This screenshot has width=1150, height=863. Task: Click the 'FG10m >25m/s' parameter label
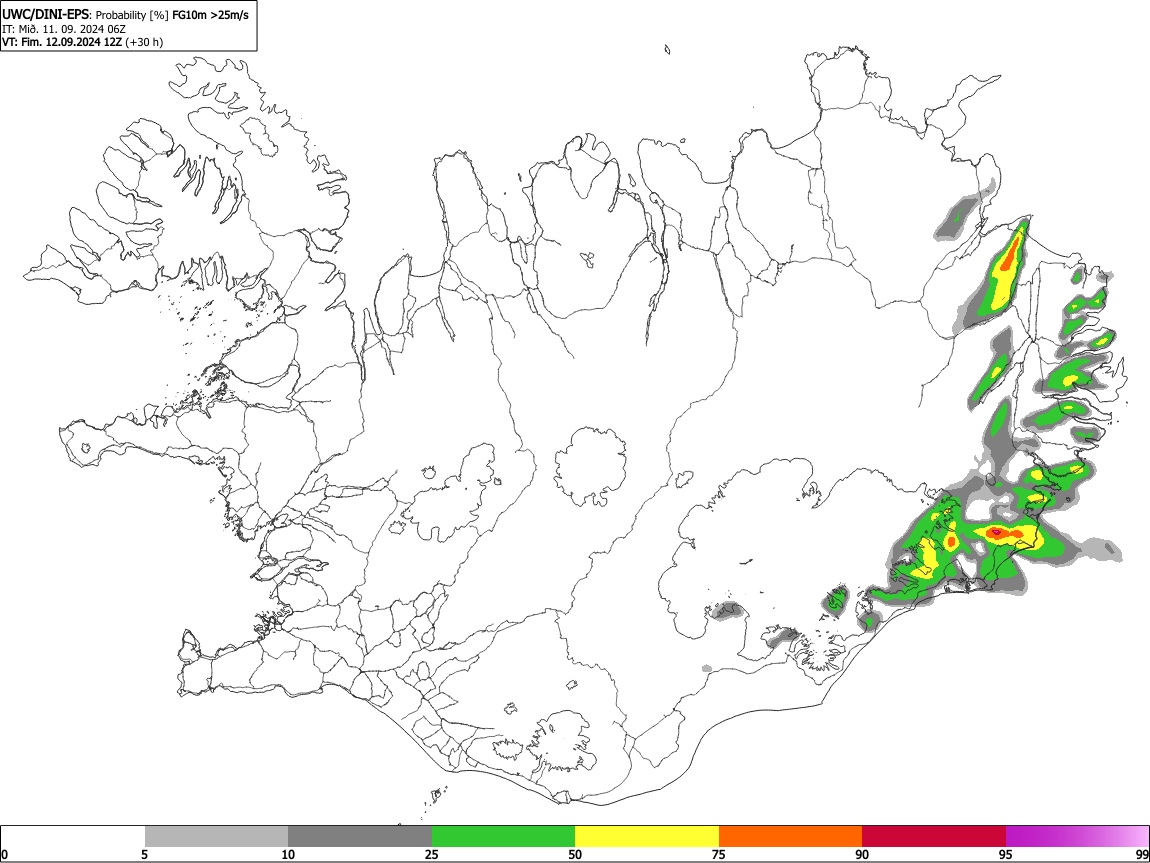210,15
